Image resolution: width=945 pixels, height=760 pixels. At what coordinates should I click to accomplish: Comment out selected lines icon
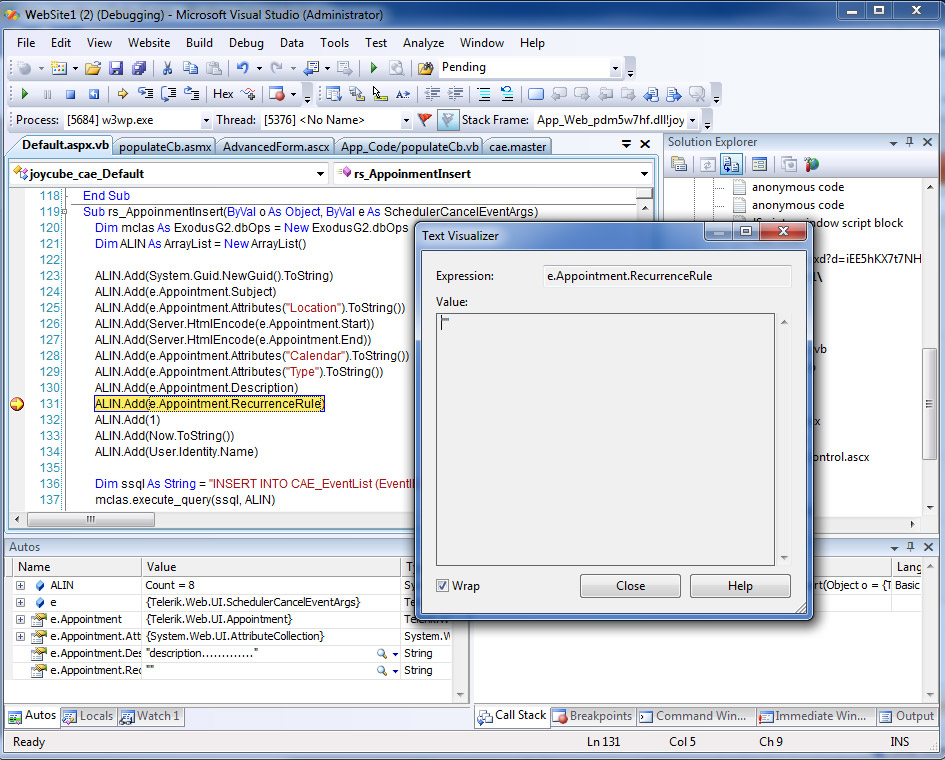[483, 94]
